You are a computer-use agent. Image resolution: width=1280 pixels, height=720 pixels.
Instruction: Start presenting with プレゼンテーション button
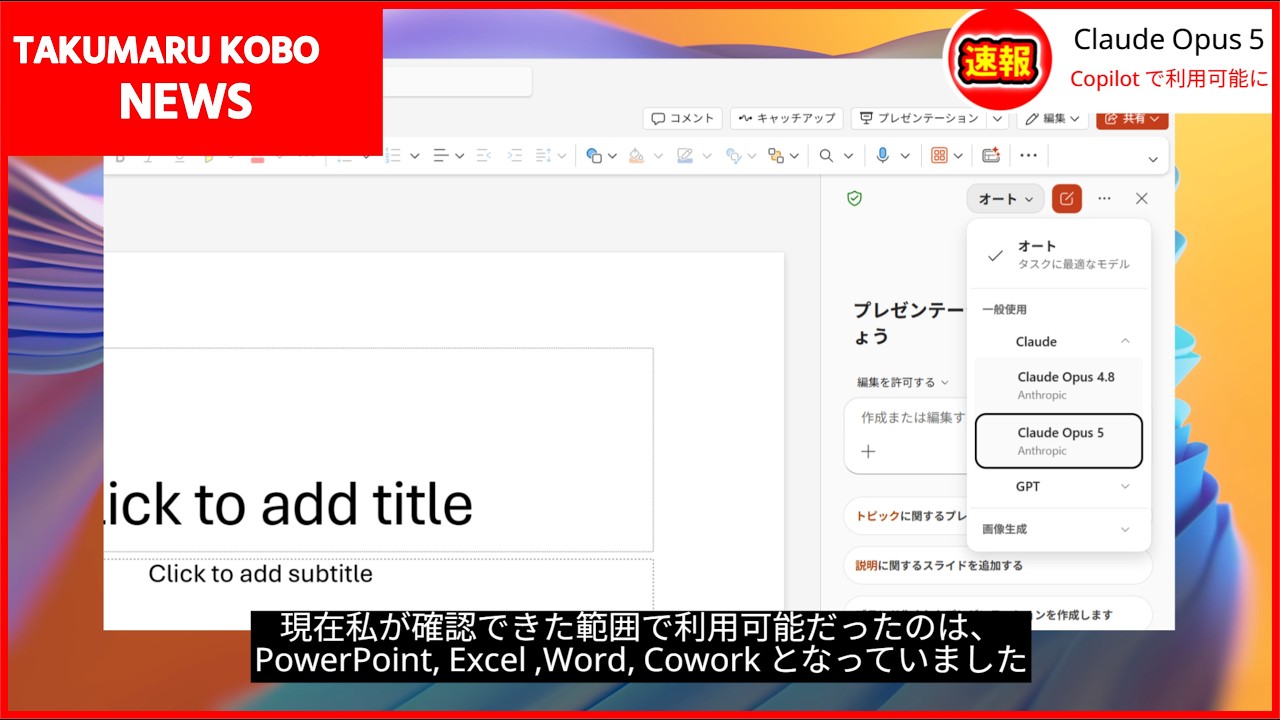click(x=919, y=118)
